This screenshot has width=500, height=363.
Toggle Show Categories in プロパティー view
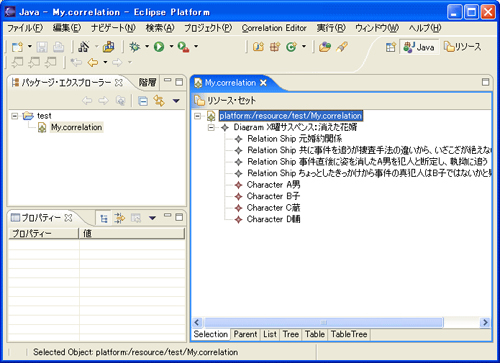click(x=104, y=218)
